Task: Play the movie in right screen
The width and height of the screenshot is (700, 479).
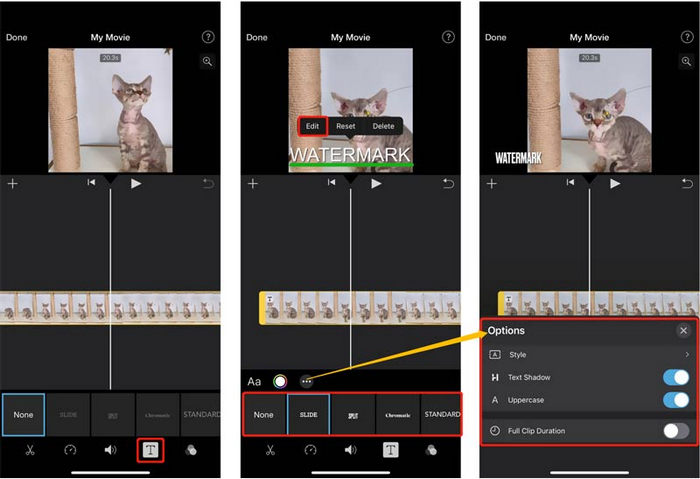Action: click(x=615, y=183)
